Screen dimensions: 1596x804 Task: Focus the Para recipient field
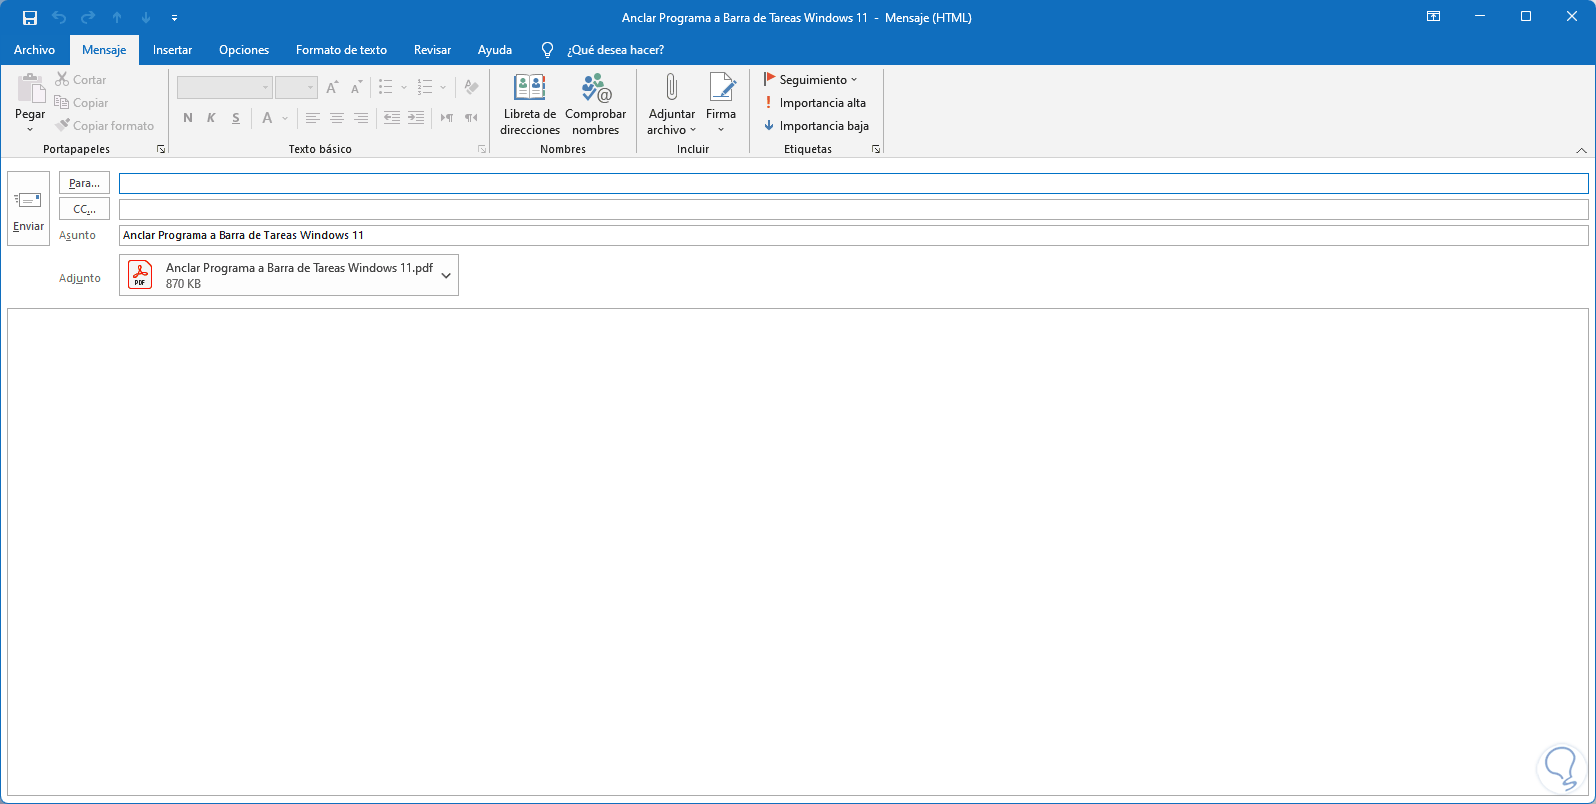point(853,183)
